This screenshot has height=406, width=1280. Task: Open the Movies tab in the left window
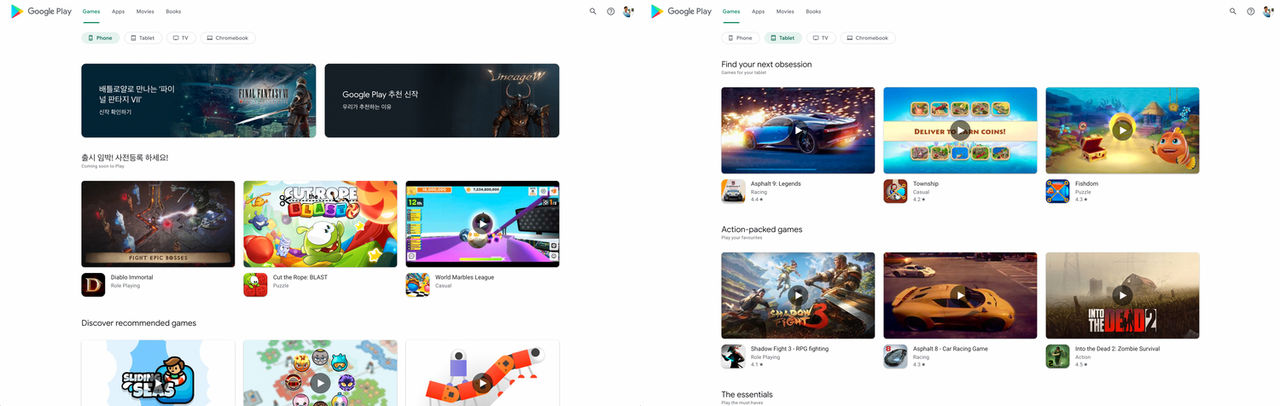145,11
